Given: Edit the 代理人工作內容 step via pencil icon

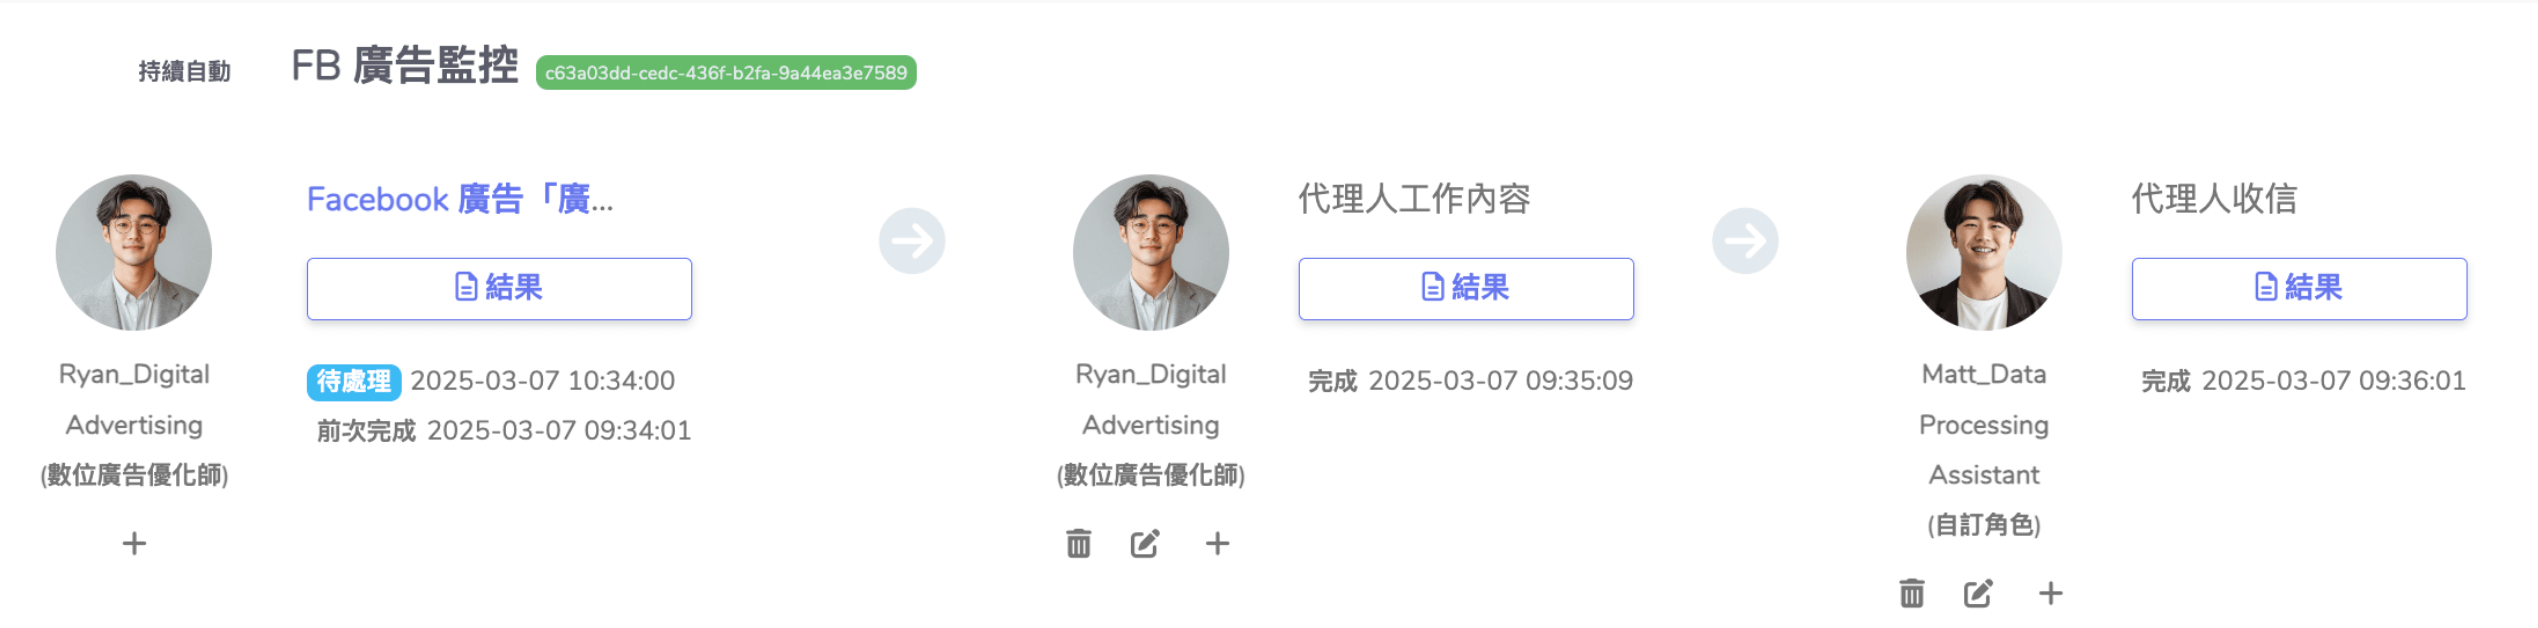Looking at the screenshot, I should [1145, 543].
